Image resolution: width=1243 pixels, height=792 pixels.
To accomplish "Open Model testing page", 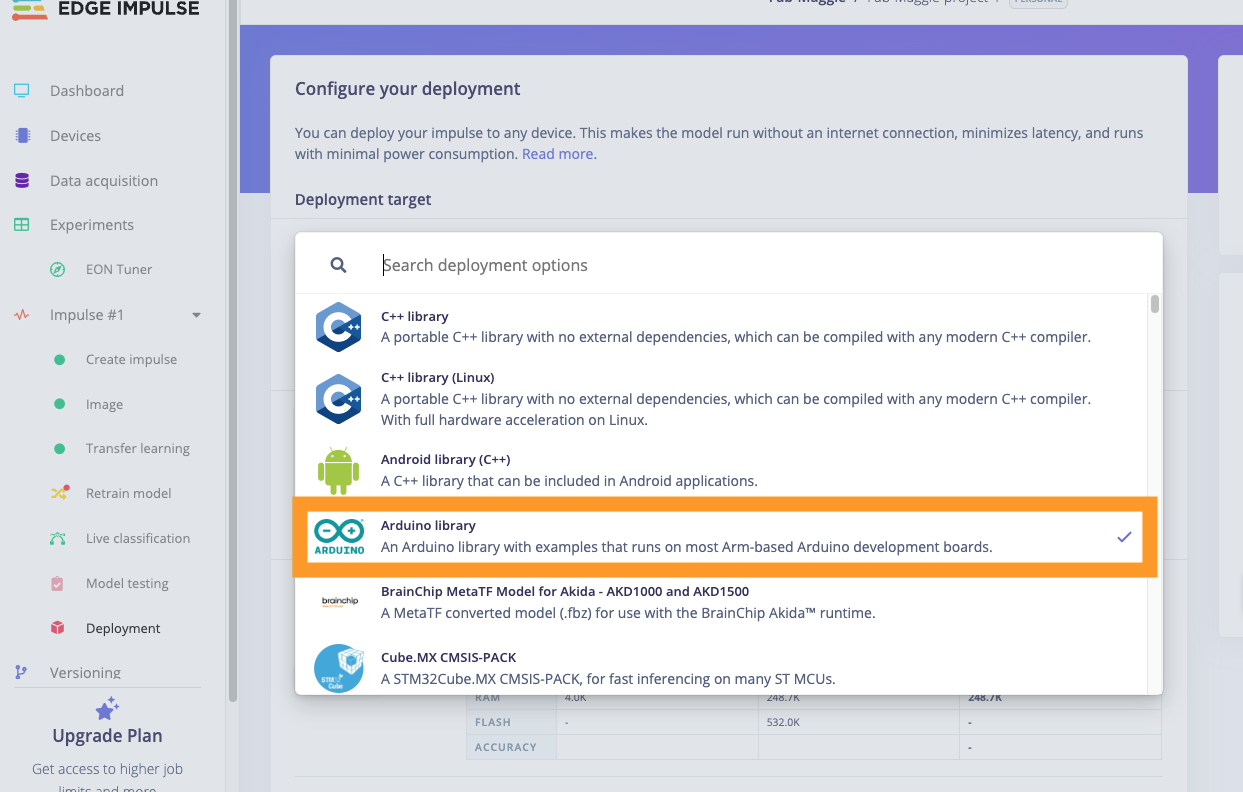I will click(x=127, y=583).
